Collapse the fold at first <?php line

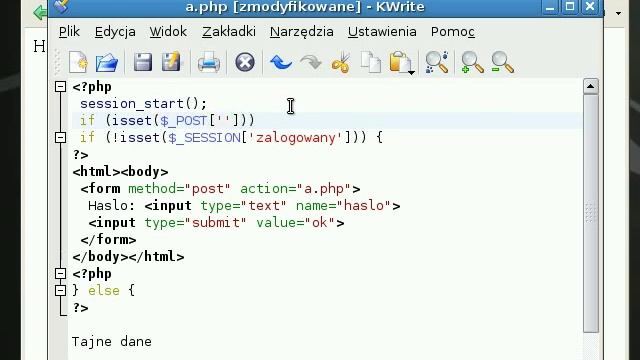click(x=60, y=87)
